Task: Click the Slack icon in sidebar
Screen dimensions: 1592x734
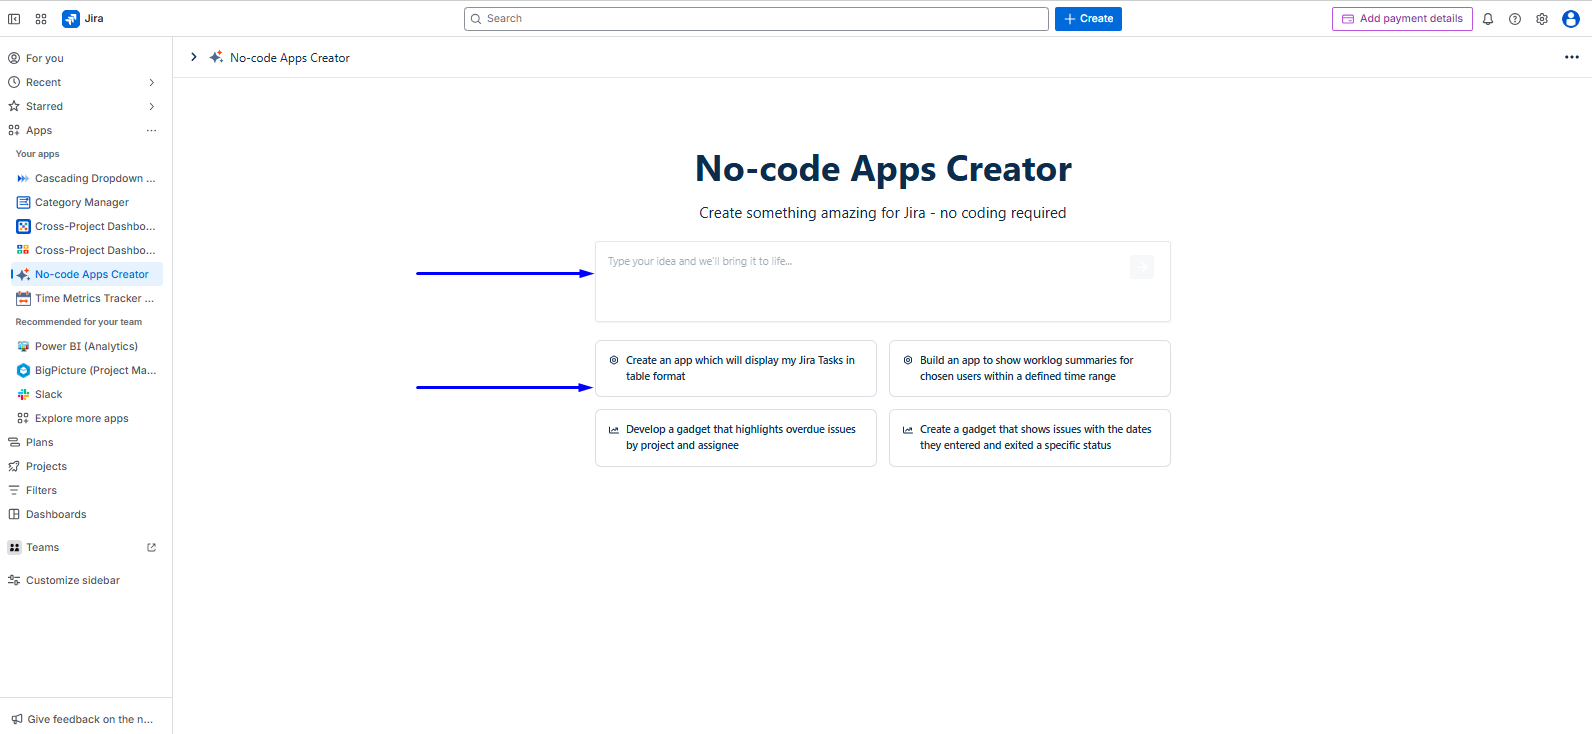Action: click(x=23, y=394)
